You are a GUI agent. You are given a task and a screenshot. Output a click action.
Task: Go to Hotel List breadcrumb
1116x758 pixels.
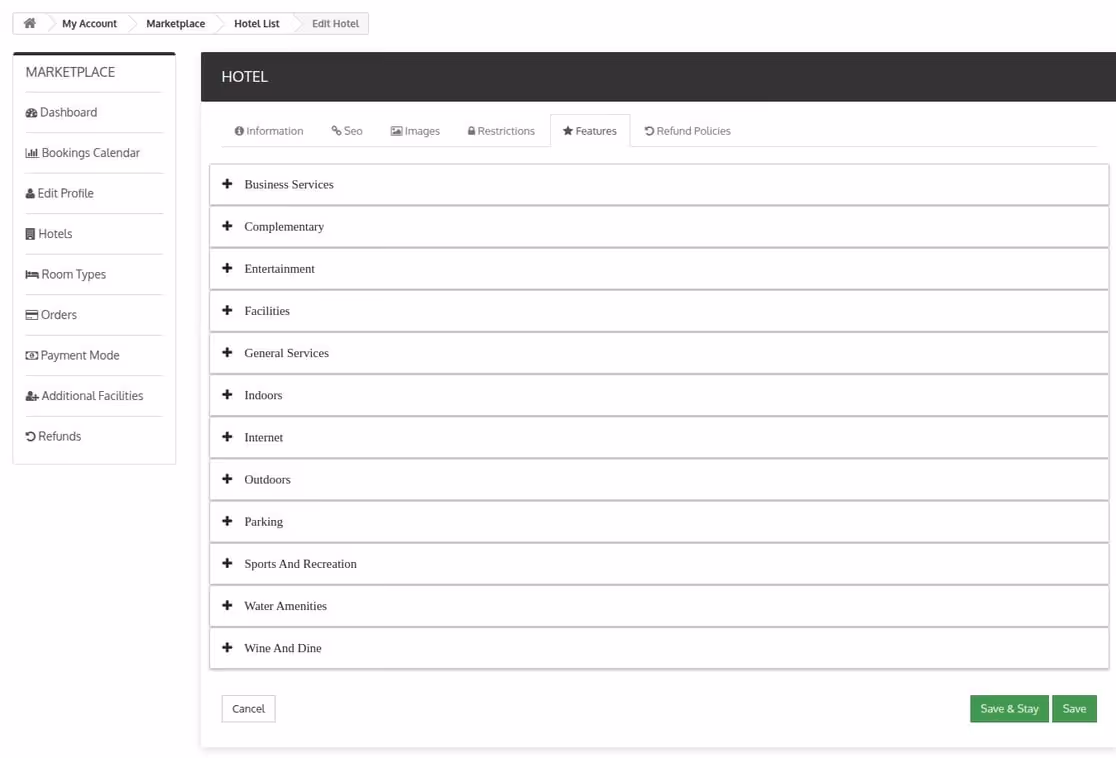[257, 23]
